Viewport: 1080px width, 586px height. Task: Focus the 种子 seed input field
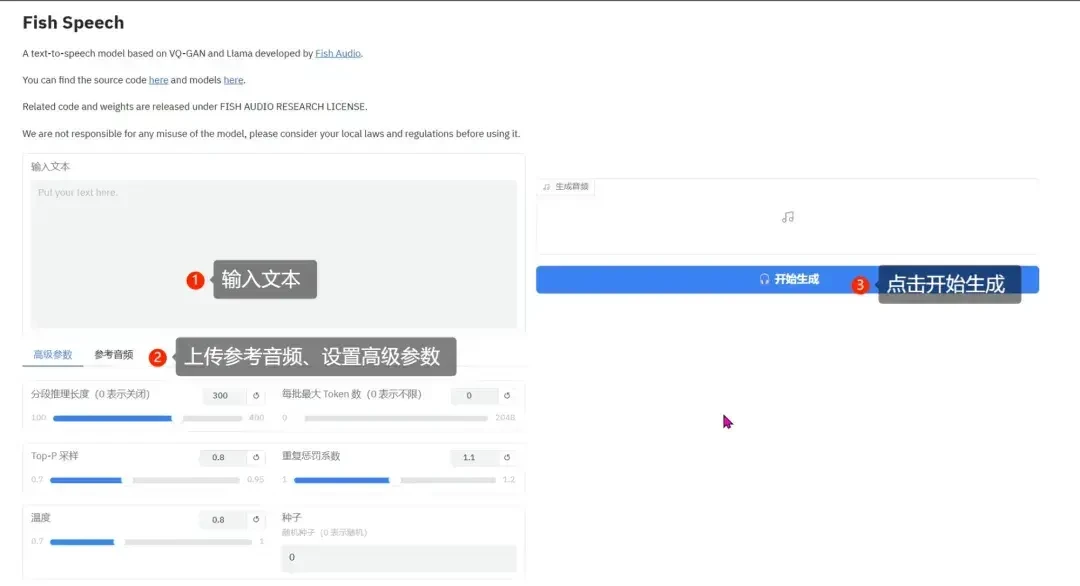click(x=399, y=558)
